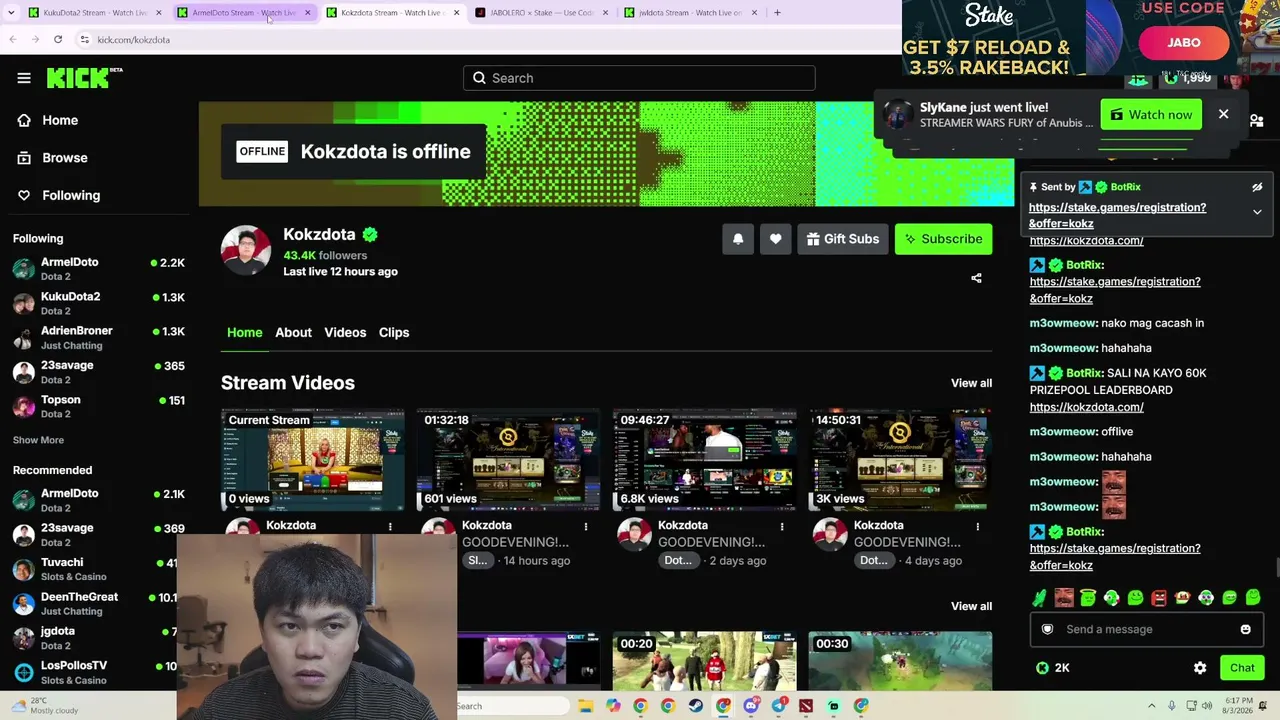Switch to the Home channel tab

244,332
